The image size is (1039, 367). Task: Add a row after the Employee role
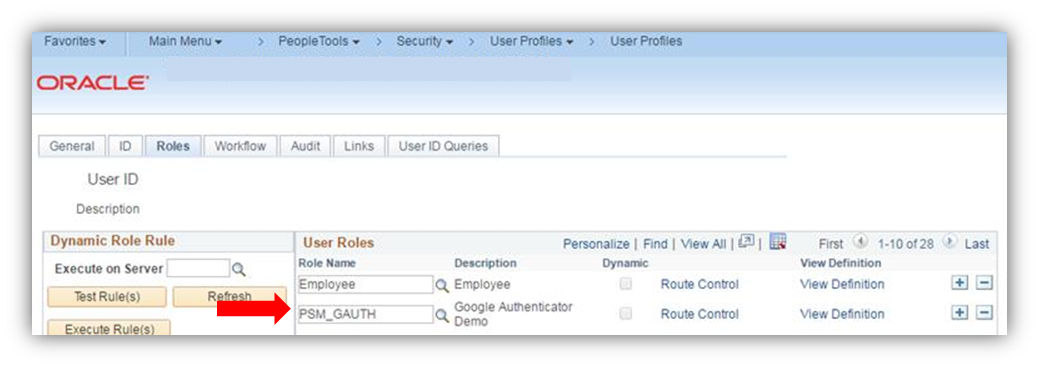959,284
